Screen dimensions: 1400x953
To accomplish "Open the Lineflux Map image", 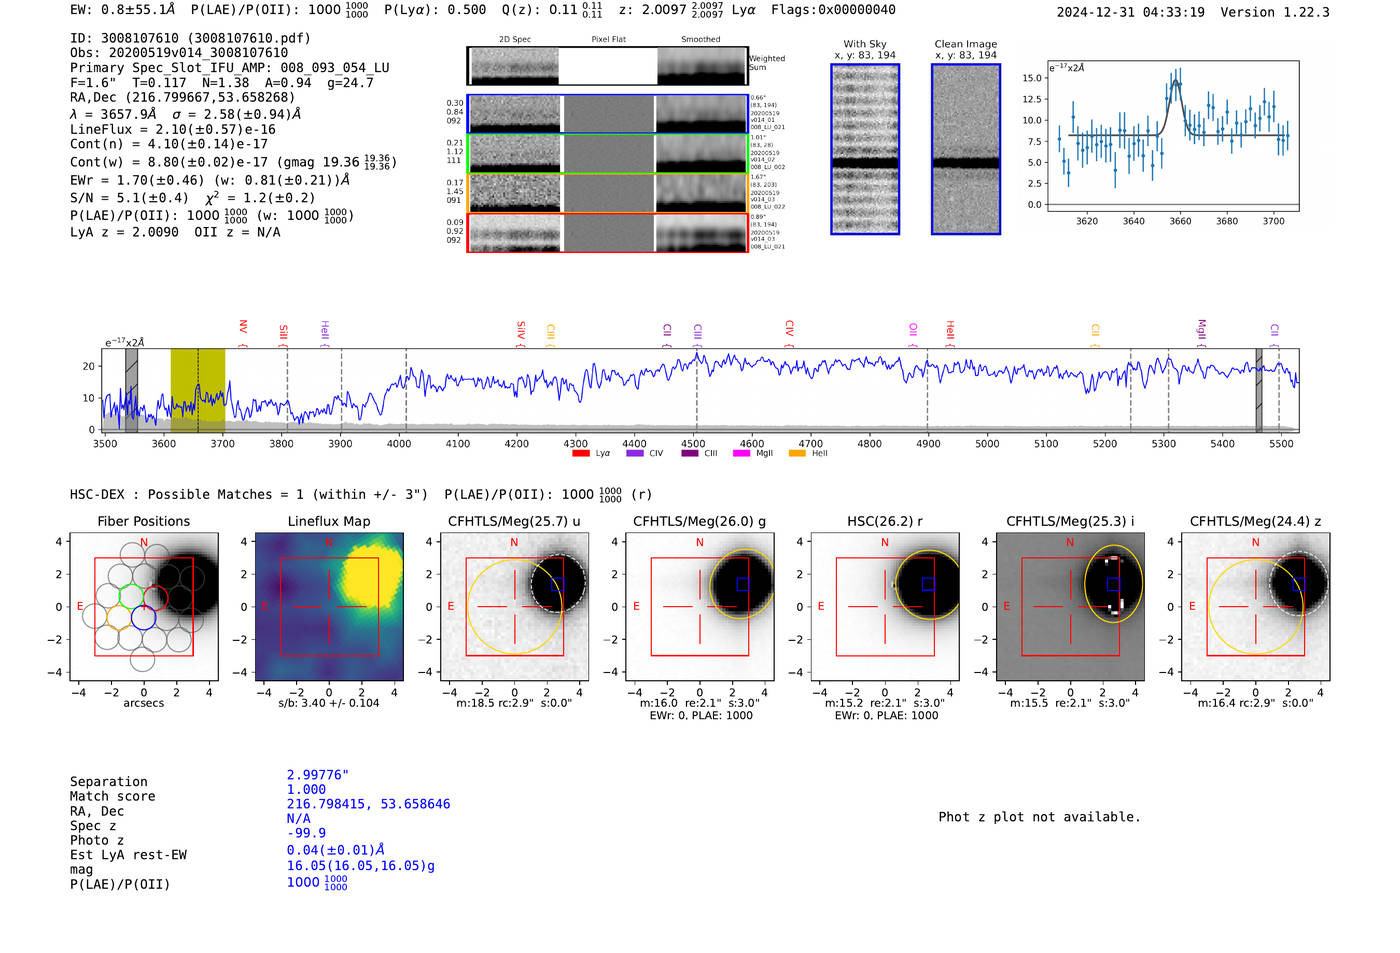I will [x=329, y=607].
